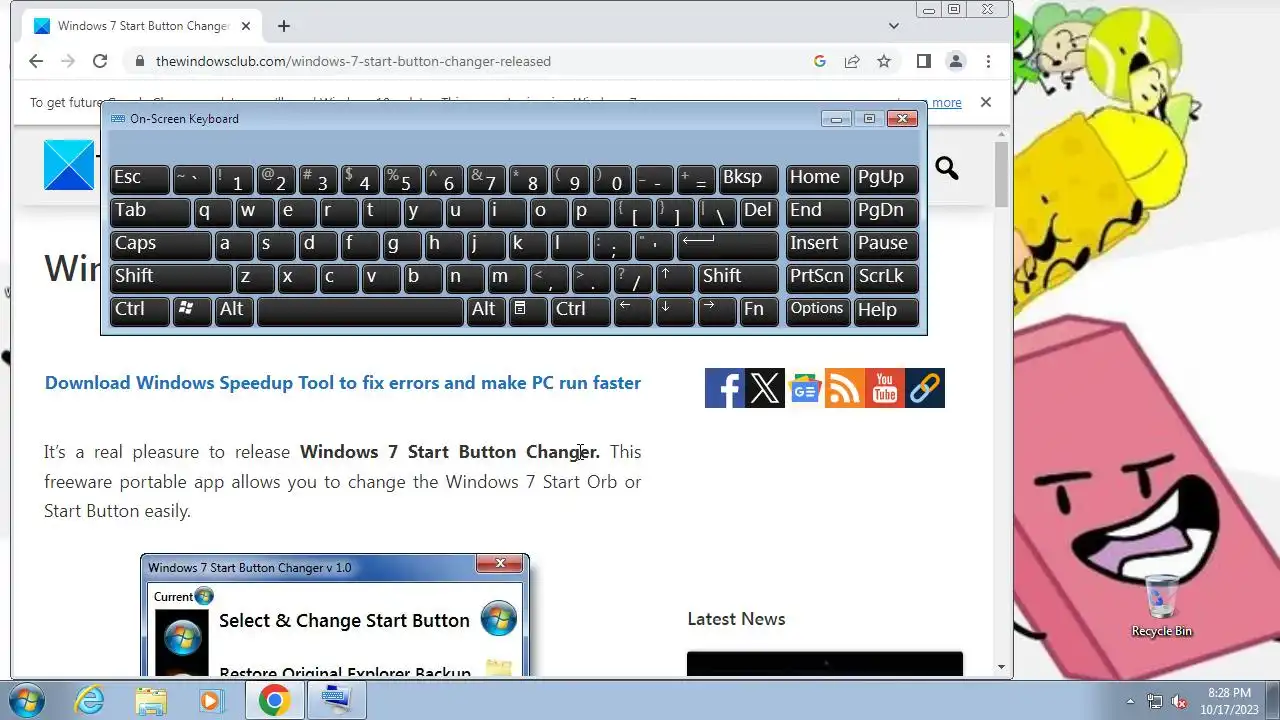The width and height of the screenshot is (1280, 720).
Task: Open the Windows Start orb
Action: (x=25, y=701)
